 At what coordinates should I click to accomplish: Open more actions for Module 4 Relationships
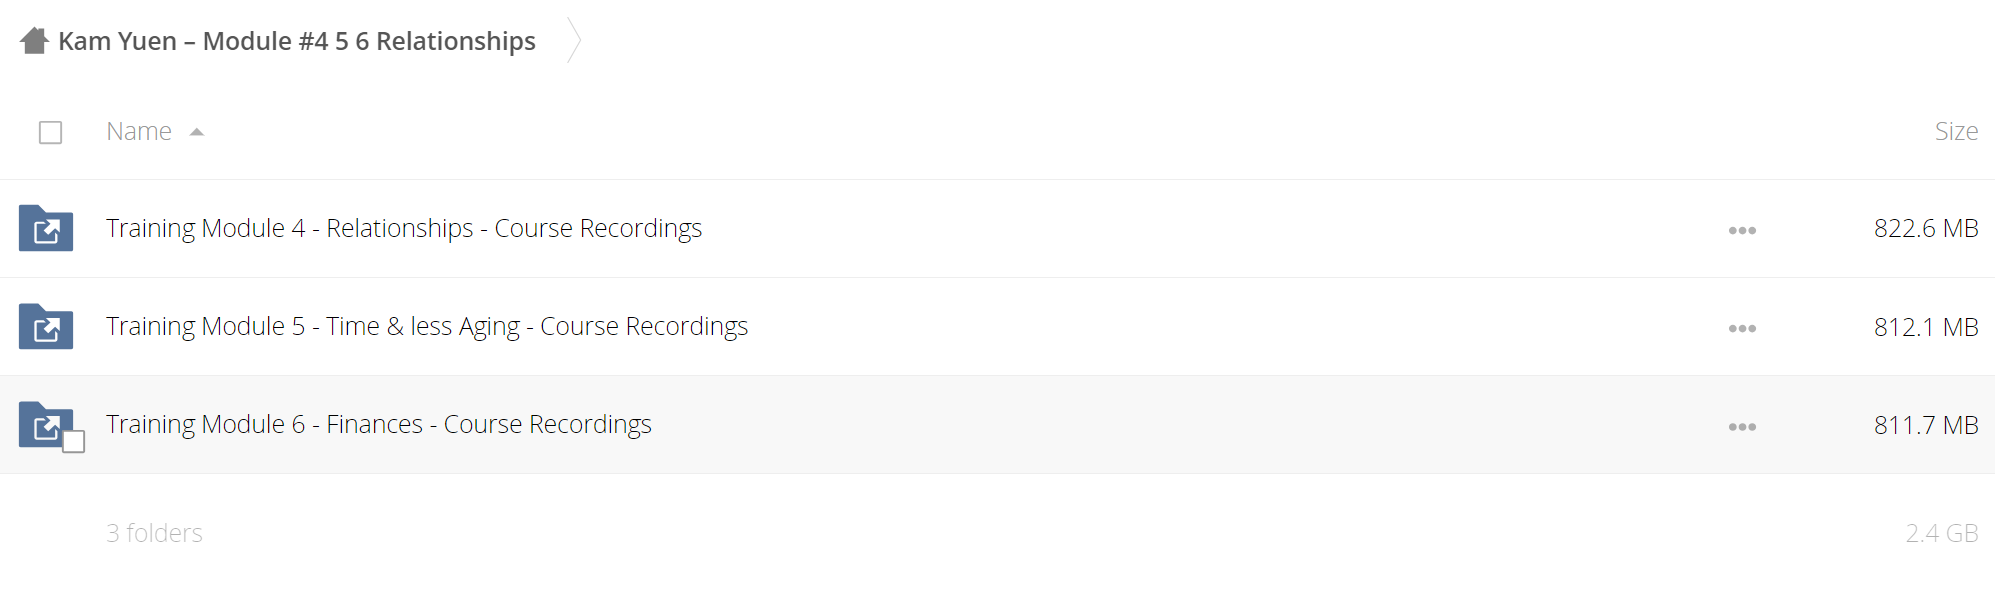tap(1742, 230)
